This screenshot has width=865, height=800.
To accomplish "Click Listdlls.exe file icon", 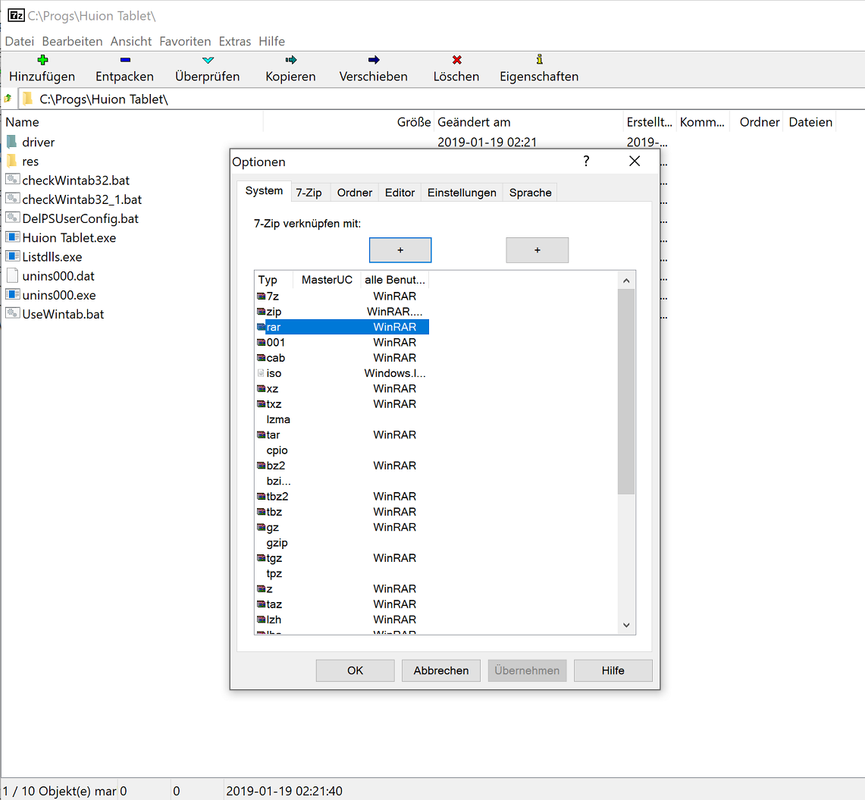I will coord(13,257).
